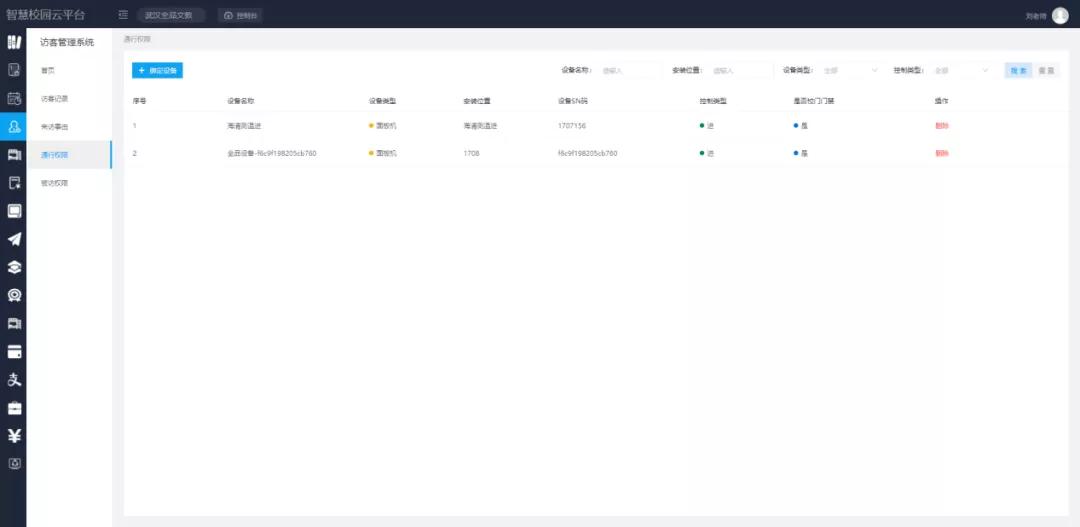Select the 通行权限 menu item

pyautogui.click(x=69, y=155)
